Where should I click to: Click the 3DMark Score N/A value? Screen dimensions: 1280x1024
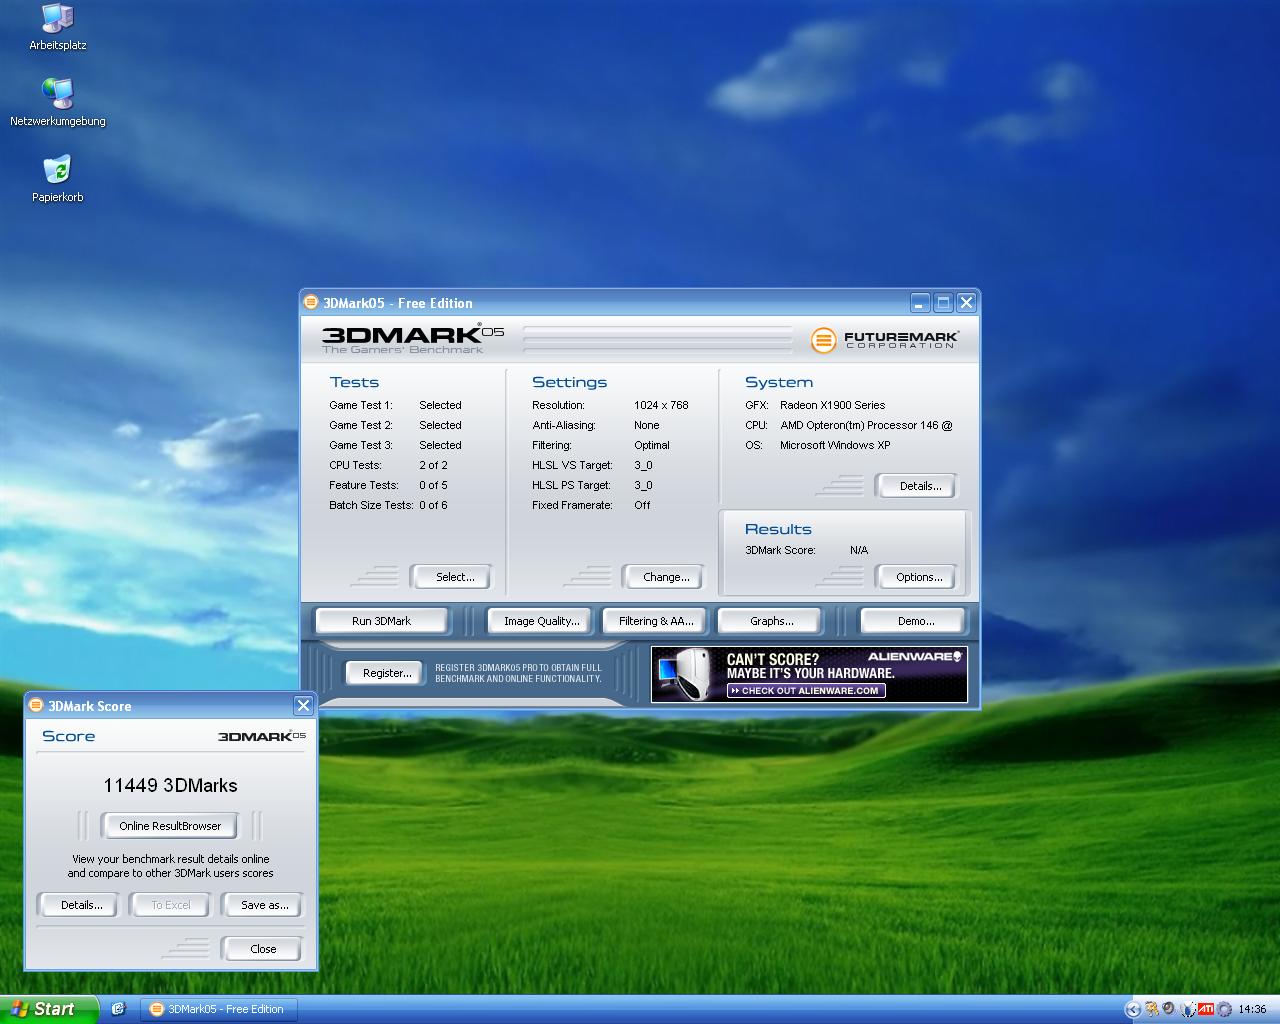click(x=859, y=550)
